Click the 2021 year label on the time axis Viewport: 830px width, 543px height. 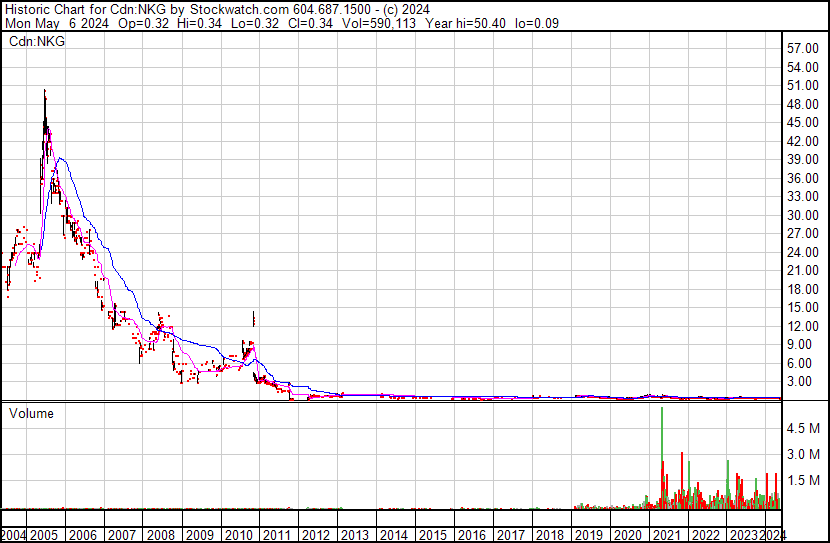pos(666,535)
